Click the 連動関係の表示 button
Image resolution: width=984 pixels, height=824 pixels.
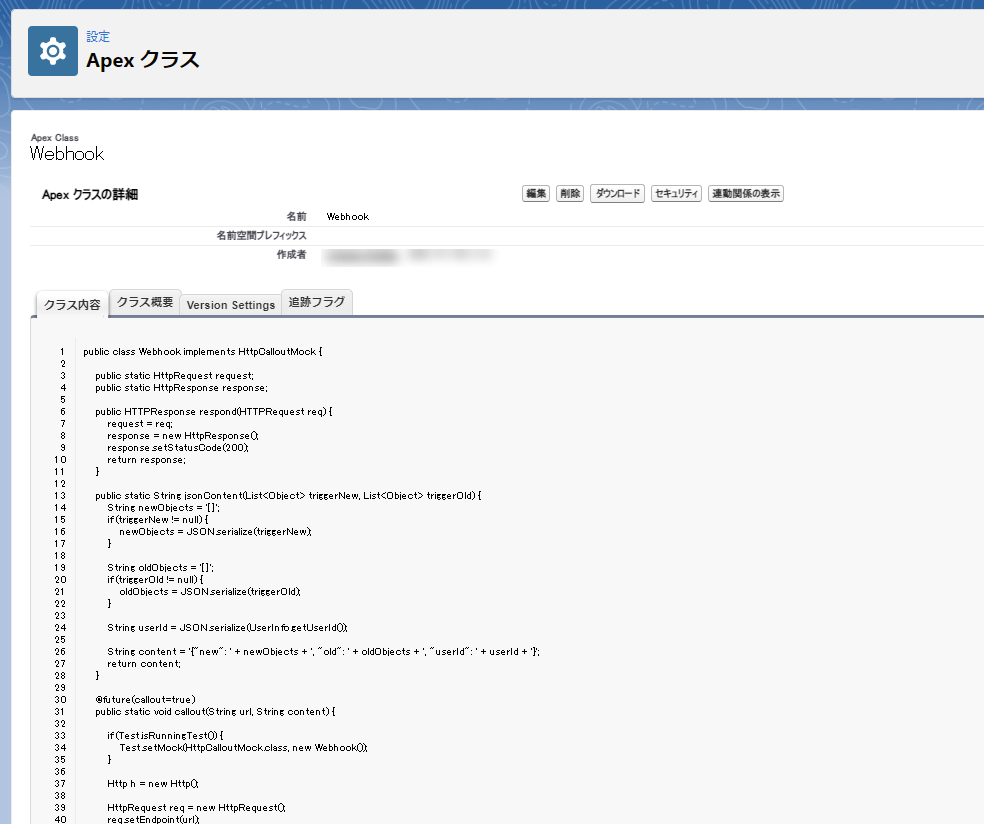[746, 193]
